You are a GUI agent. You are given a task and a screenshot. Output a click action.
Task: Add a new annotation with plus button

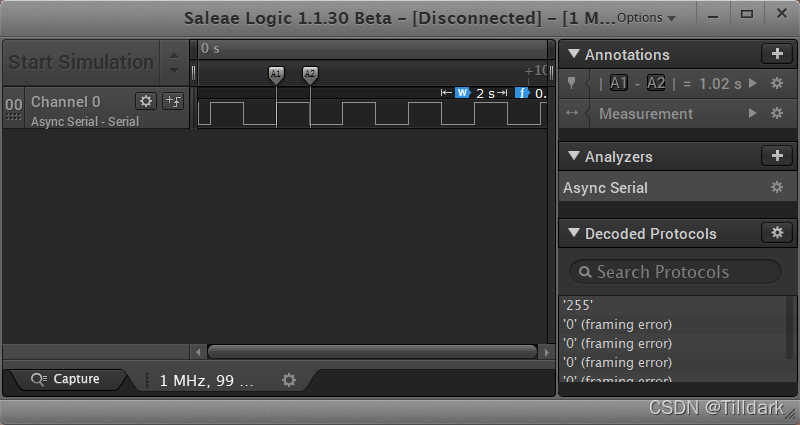[x=777, y=54]
